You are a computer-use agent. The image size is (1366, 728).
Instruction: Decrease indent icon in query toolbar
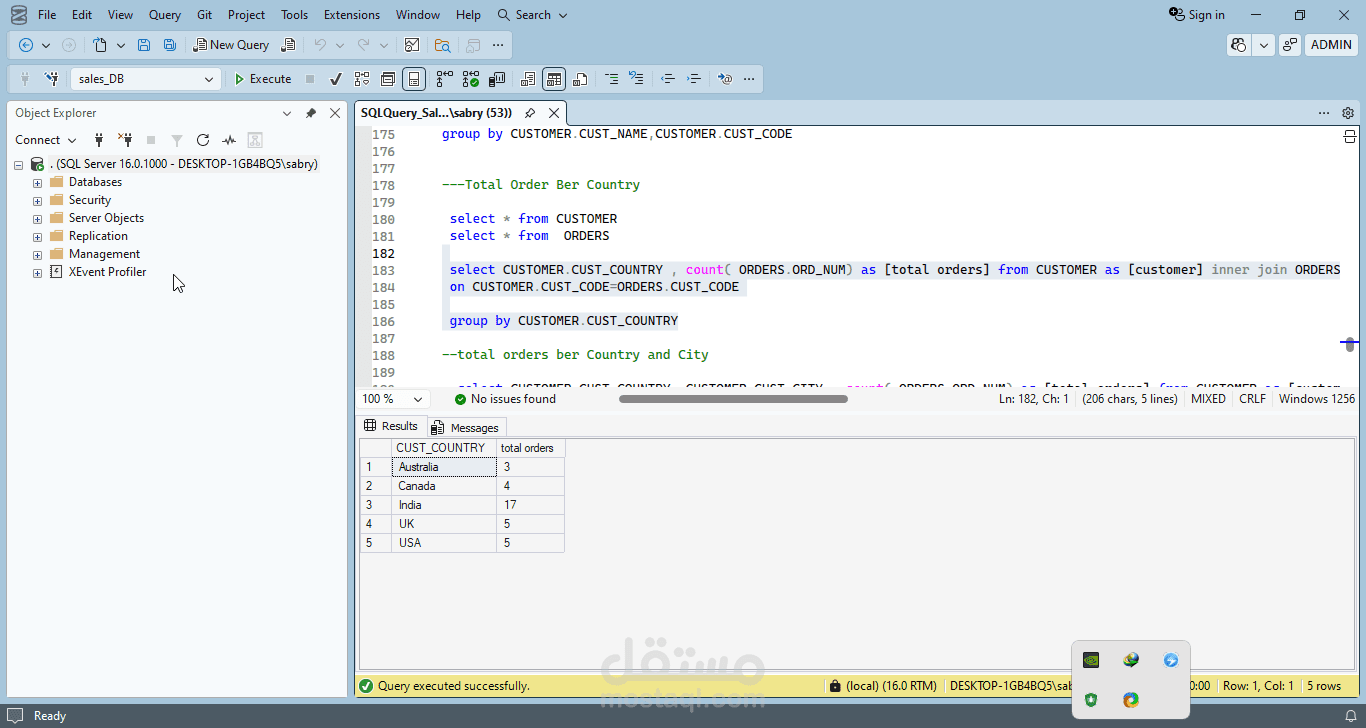click(668, 79)
